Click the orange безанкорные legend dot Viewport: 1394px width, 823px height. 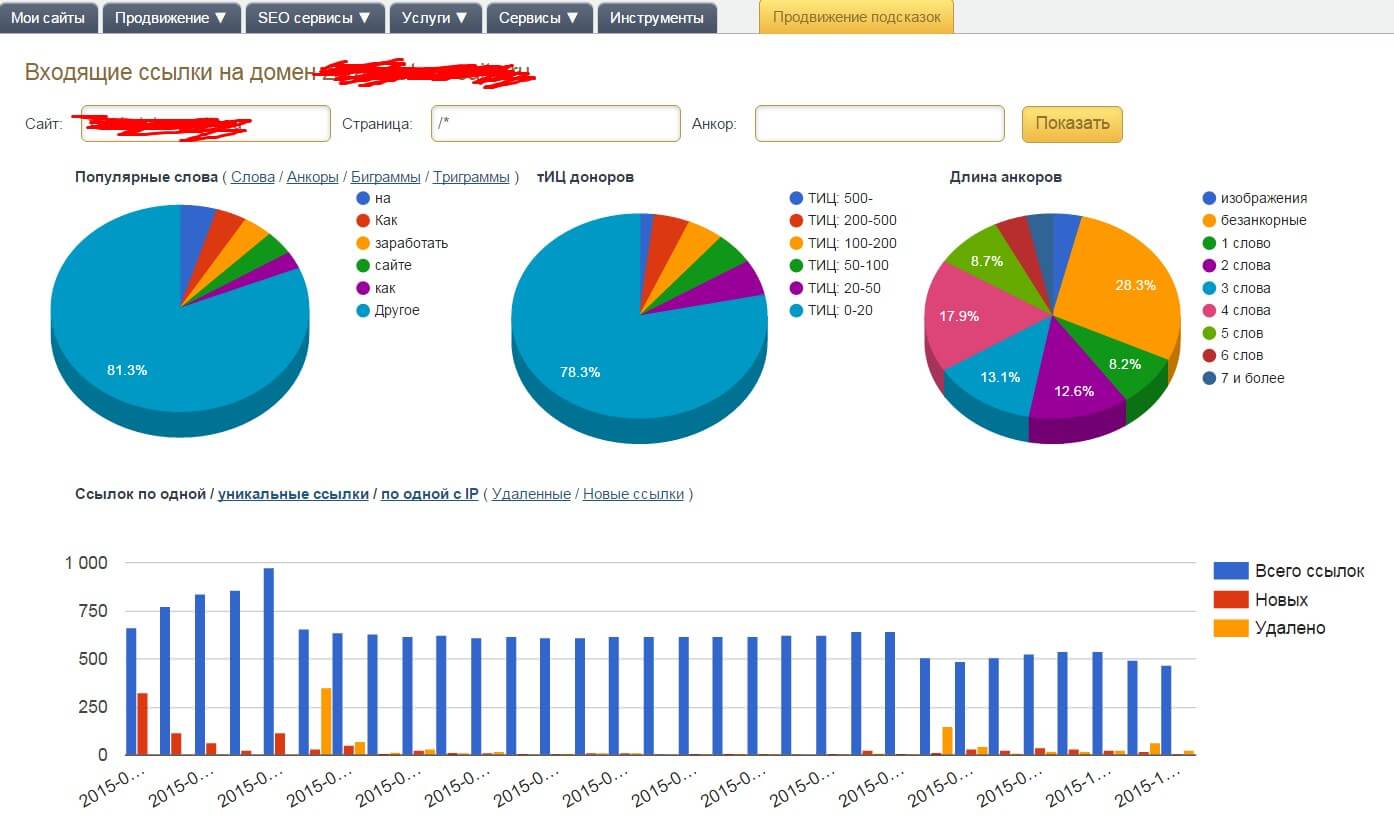pos(1210,221)
